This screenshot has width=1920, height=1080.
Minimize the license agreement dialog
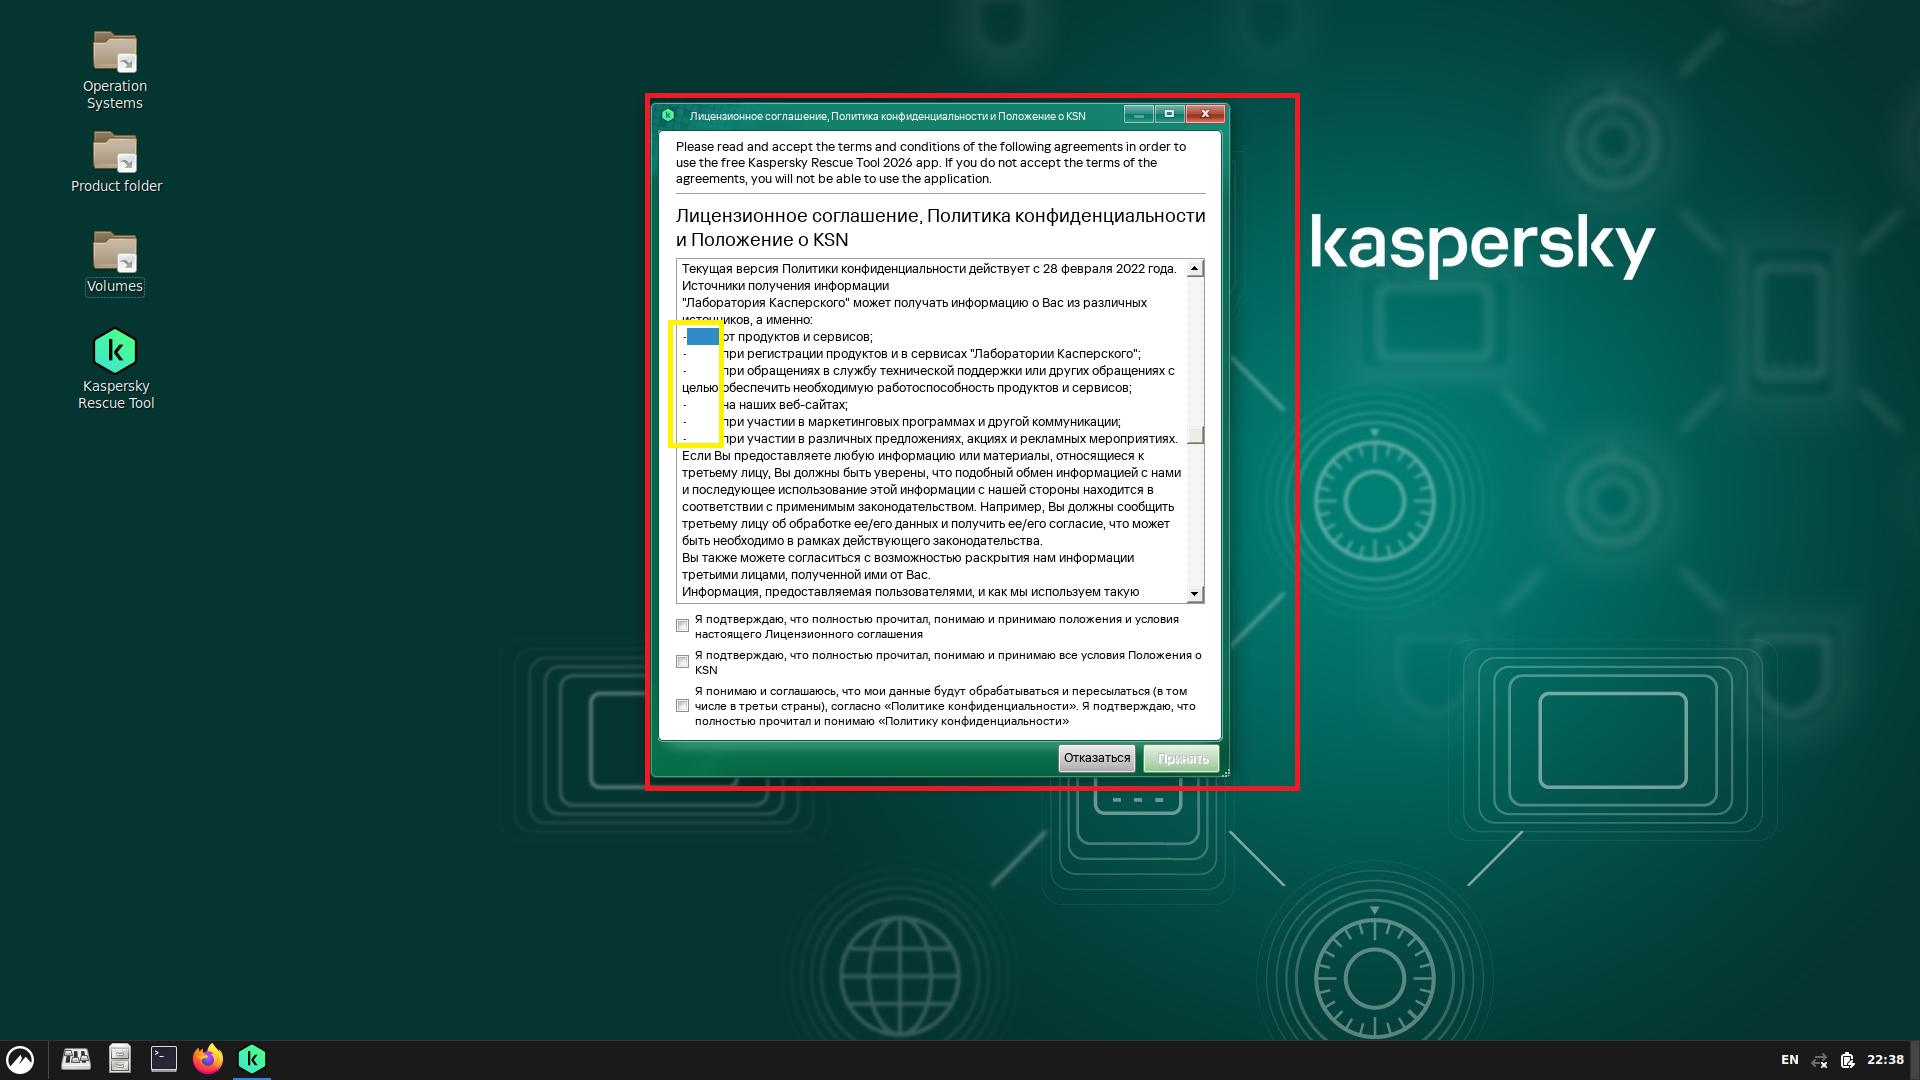[1139, 114]
